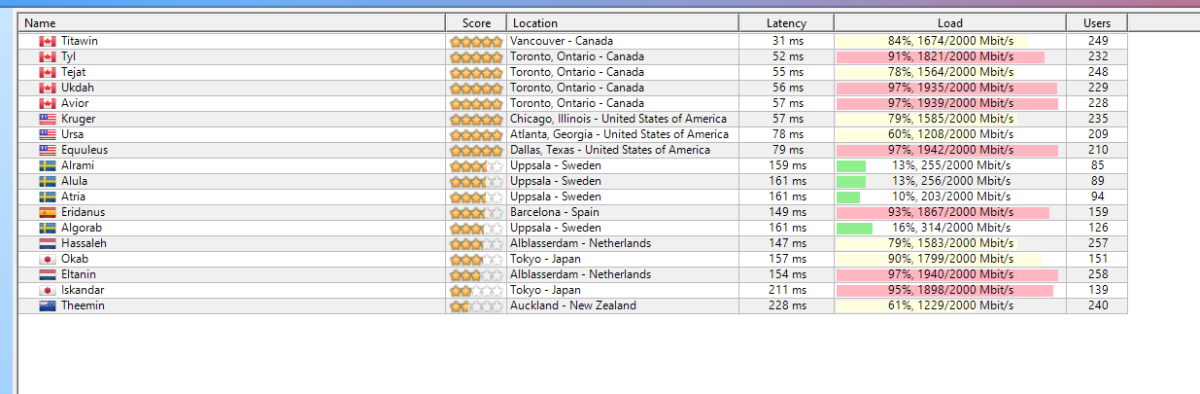Click the red load bar for Avior

click(947, 104)
